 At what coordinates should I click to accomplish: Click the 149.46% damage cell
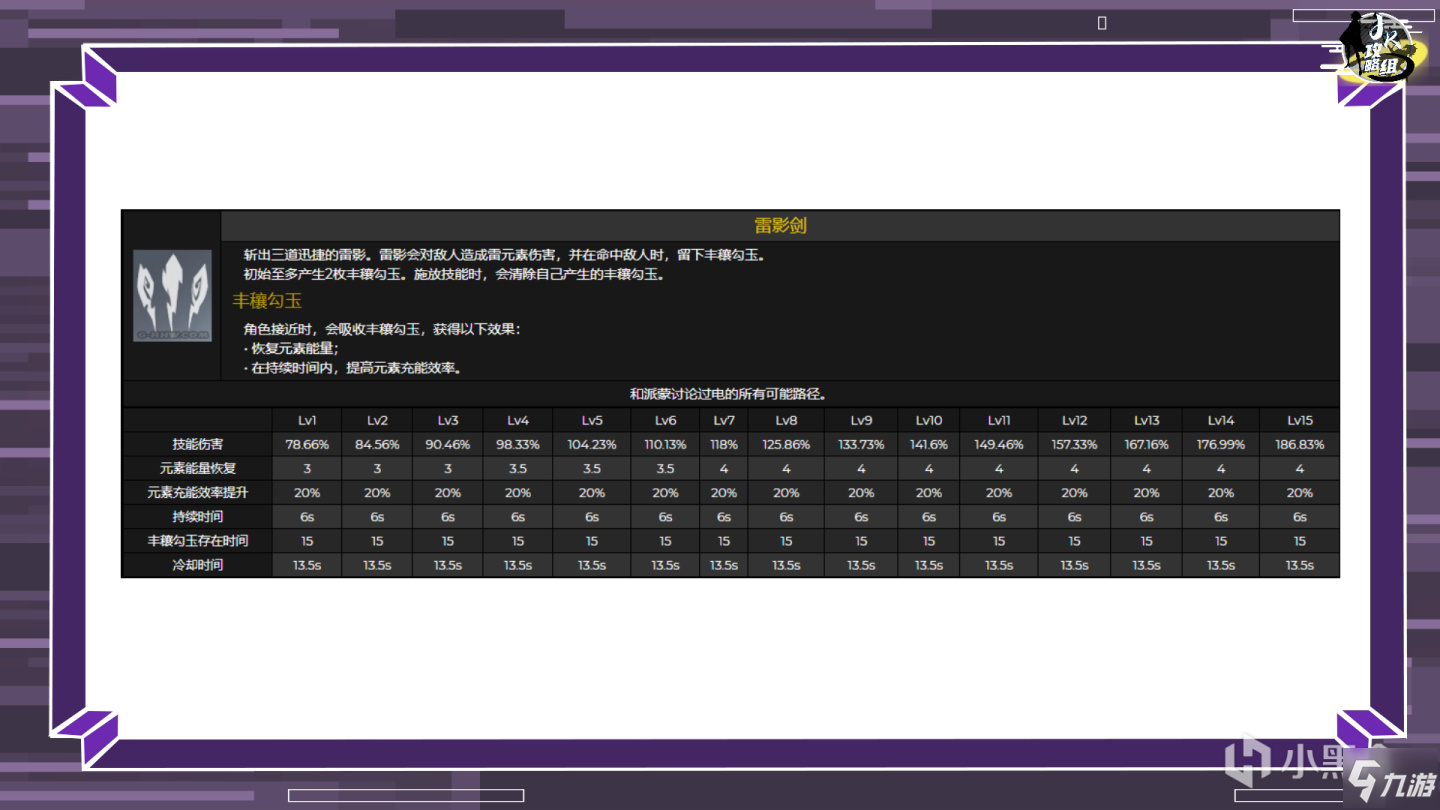[x=999, y=445]
